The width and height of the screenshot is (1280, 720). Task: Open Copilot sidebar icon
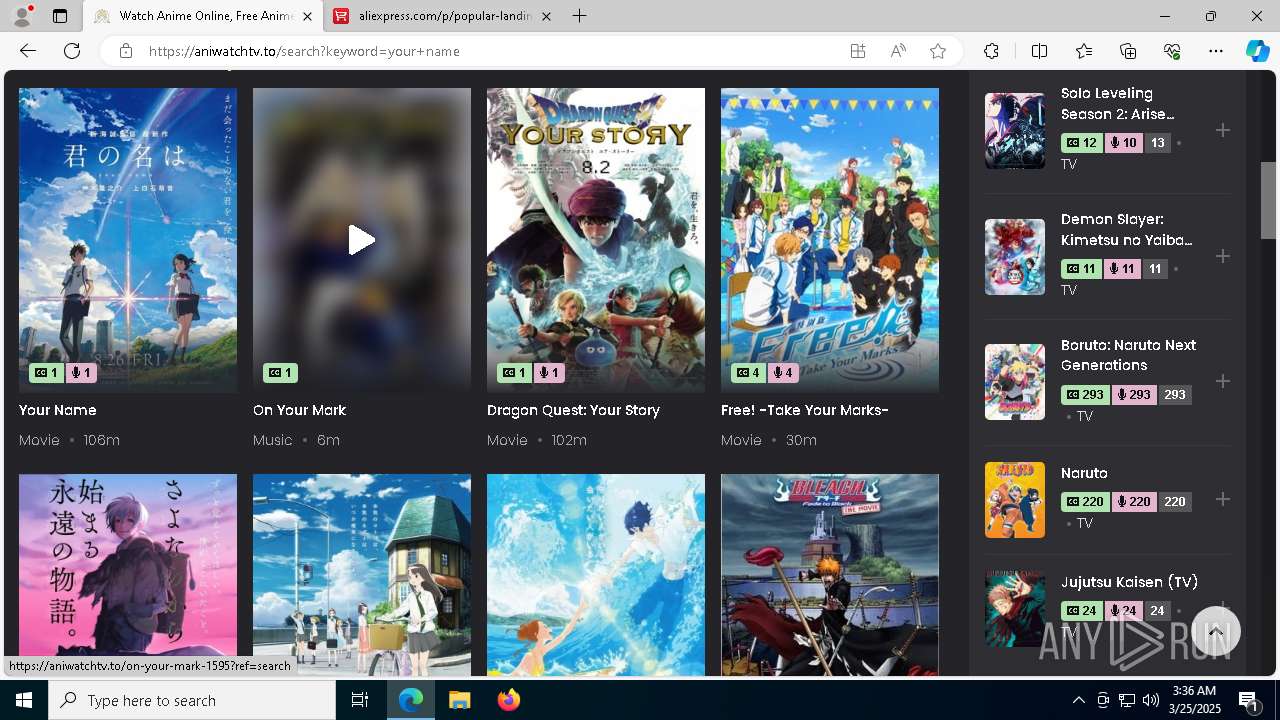click(1257, 51)
